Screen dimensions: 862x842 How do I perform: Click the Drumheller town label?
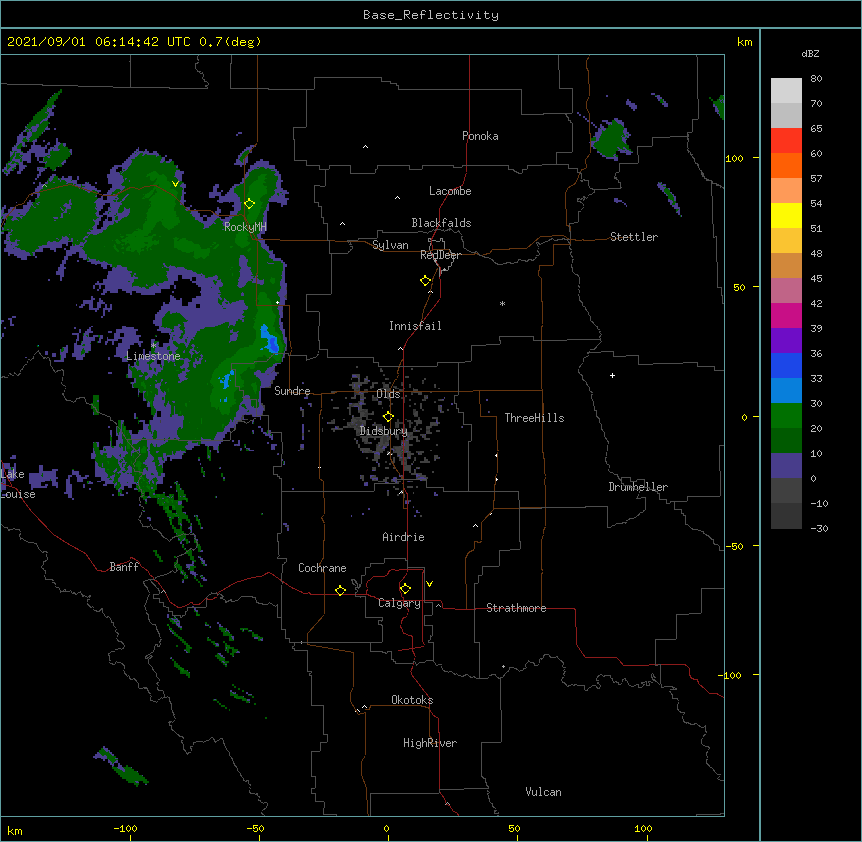click(638, 487)
